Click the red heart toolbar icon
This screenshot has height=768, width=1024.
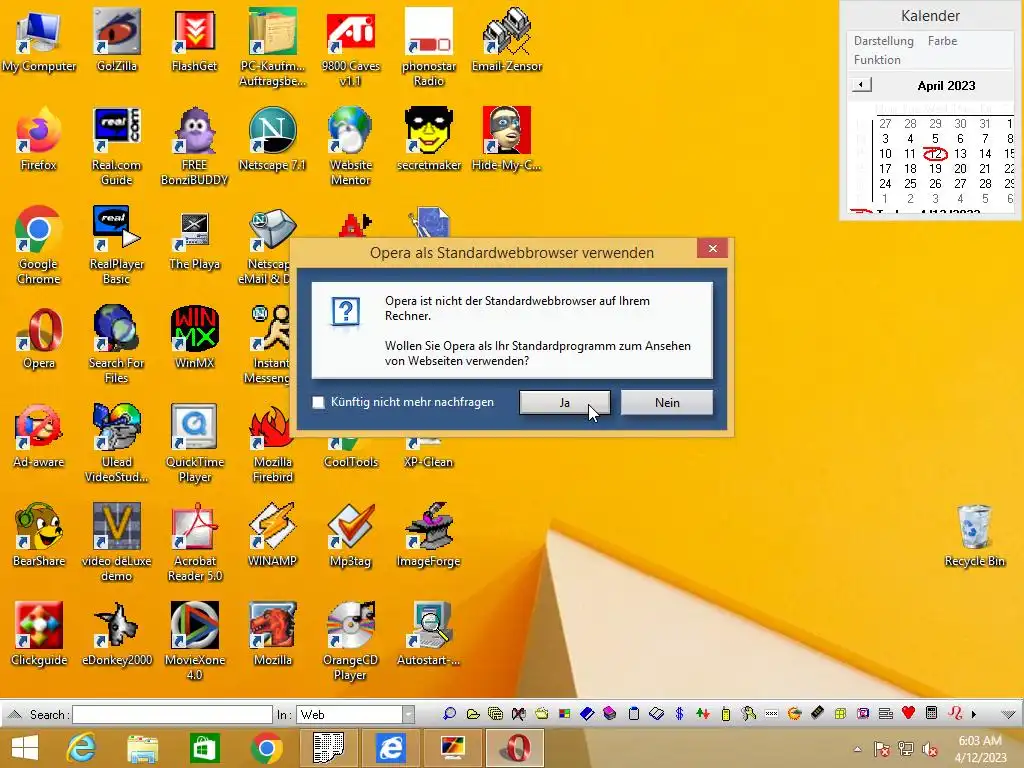click(x=908, y=713)
